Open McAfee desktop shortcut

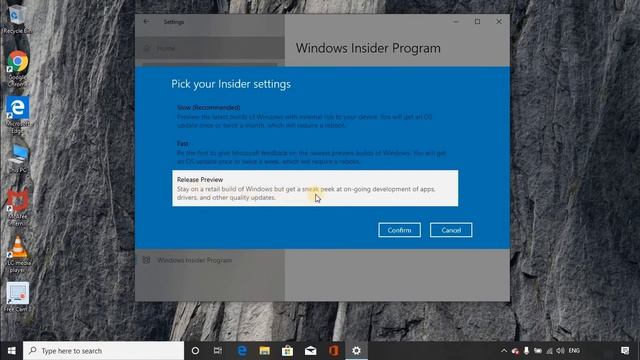(x=17, y=207)
